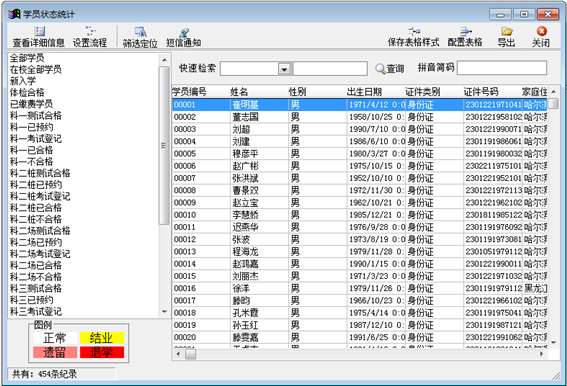
Task: Click 保存表格样式 icon
Action: point(413,31)
